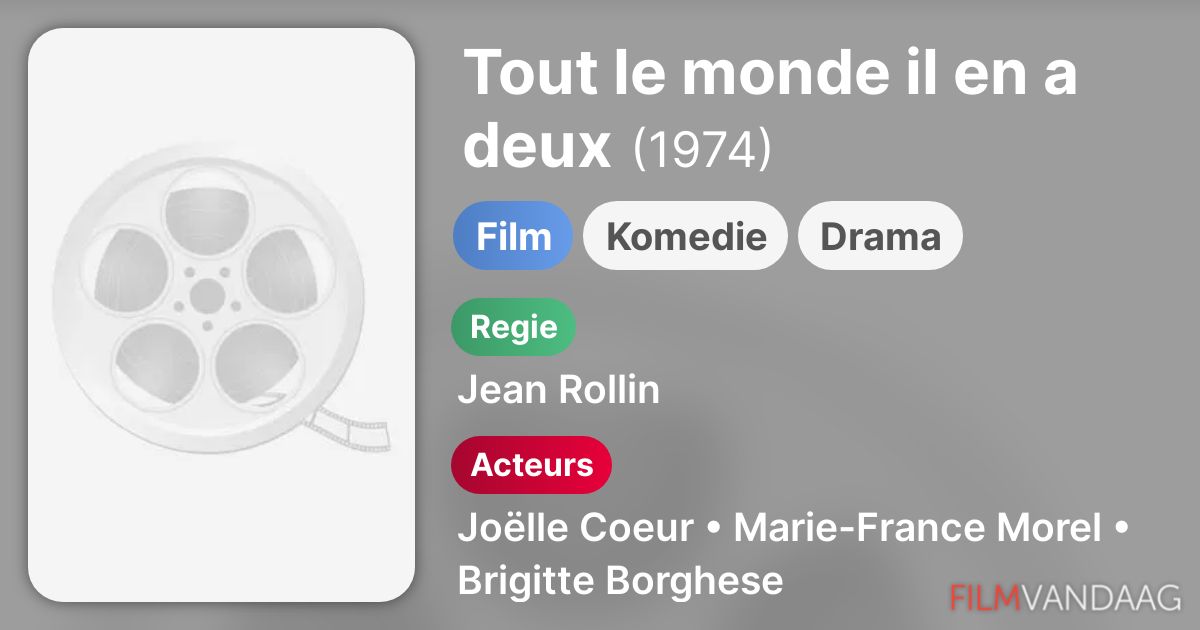Click the bullet after Marie-France Morel
Image resolution: width=1200 pixels, height=630 pixels.
click(x=1121, y=529)
